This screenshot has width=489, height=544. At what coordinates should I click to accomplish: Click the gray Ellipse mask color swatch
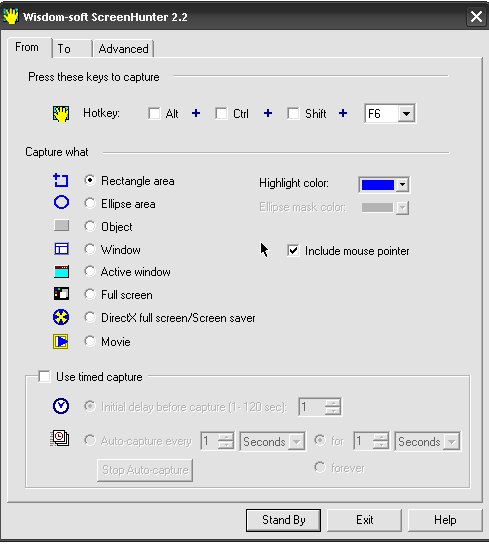pos(377,207)
